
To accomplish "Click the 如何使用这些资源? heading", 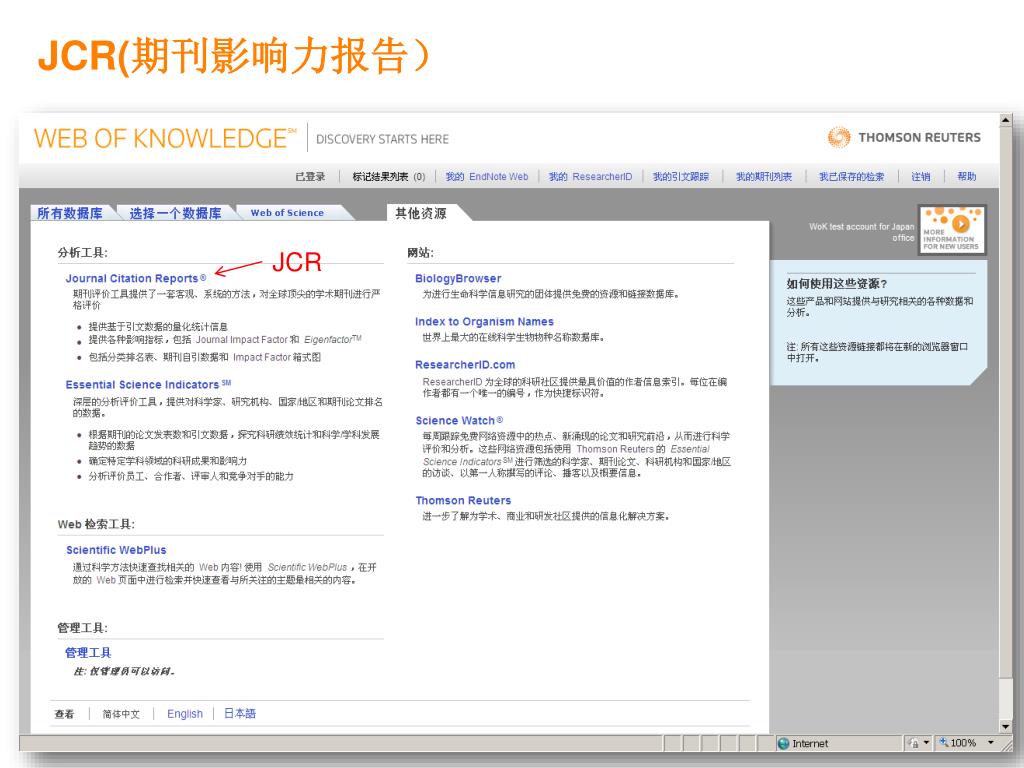I will (x=837, y=283).
